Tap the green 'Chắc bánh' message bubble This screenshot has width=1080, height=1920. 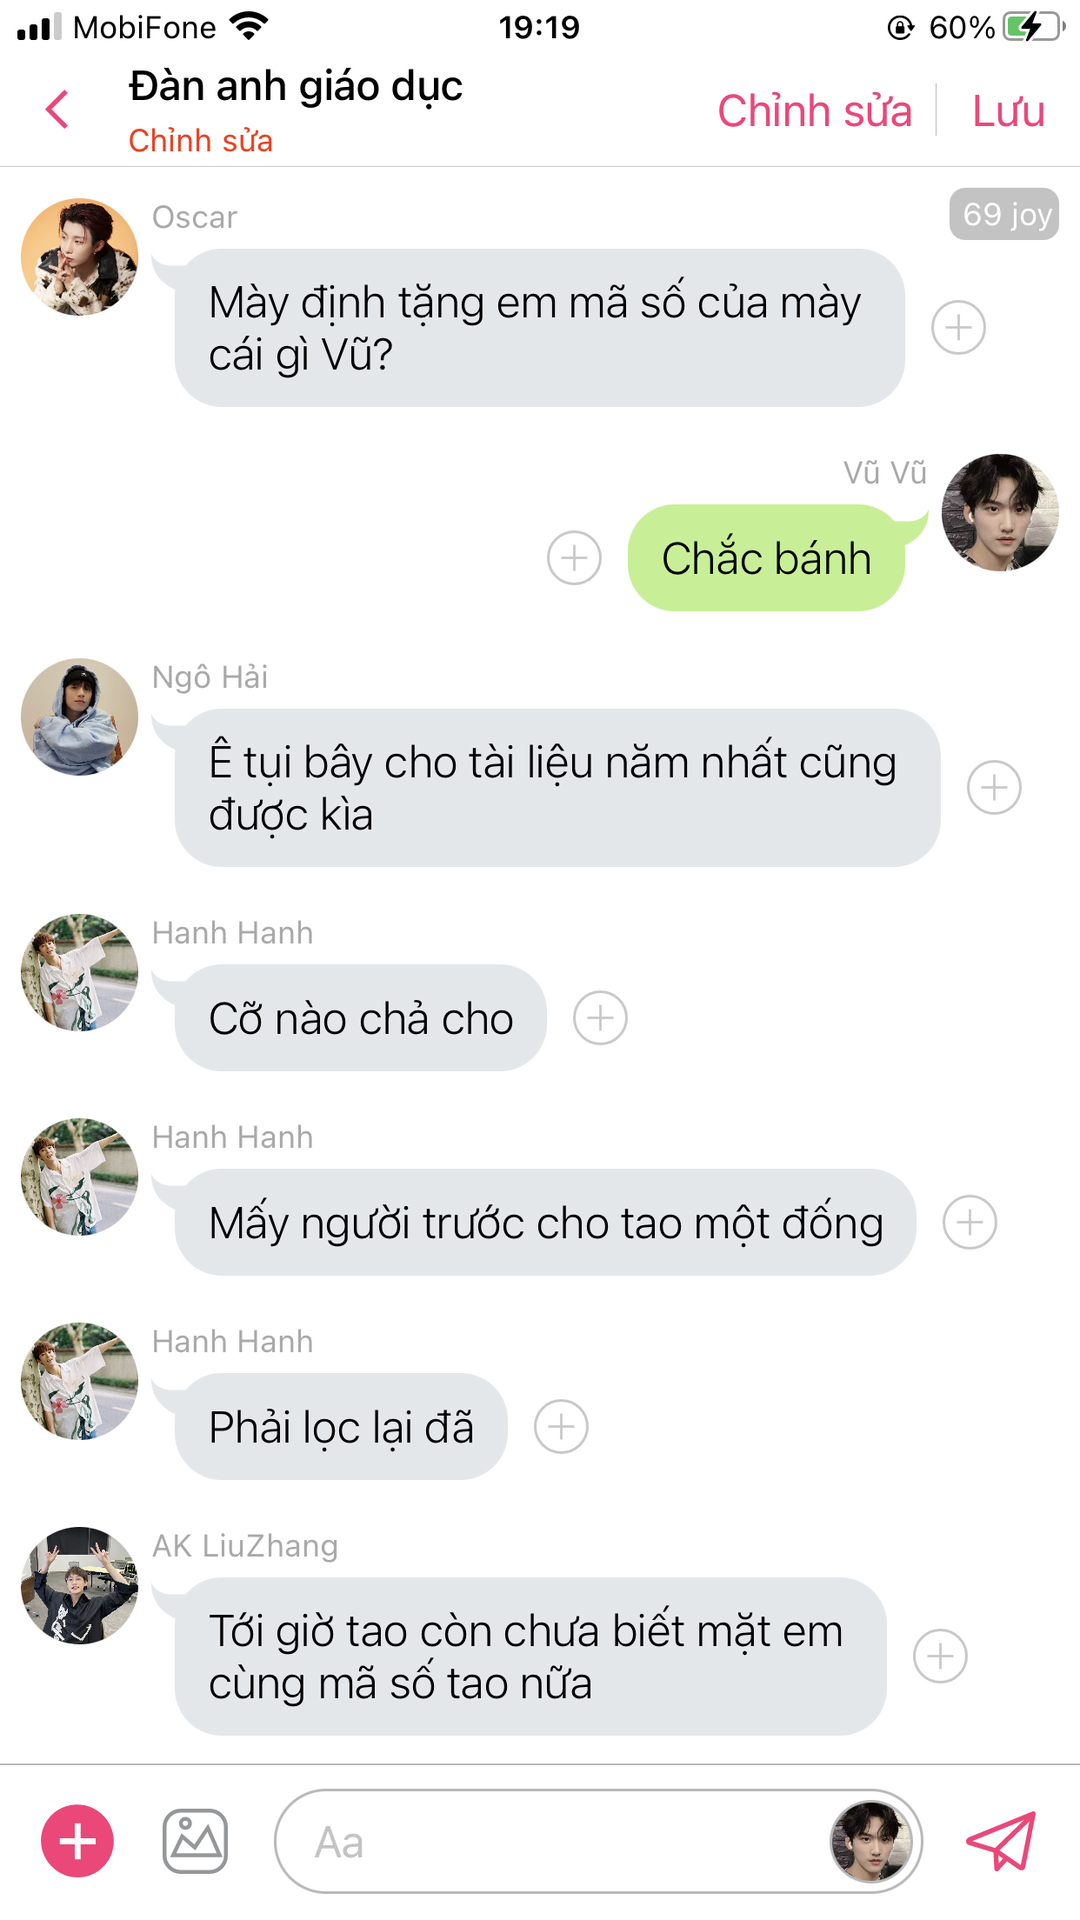767,558
